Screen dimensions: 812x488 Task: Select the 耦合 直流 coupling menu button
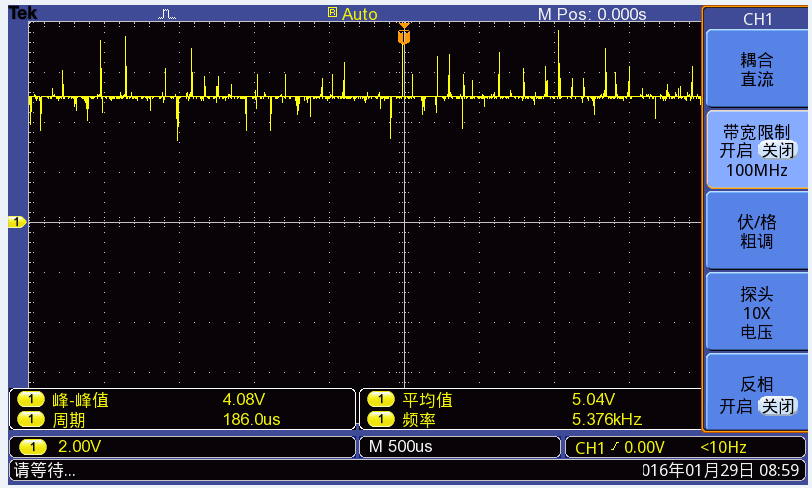pos(757,69)
